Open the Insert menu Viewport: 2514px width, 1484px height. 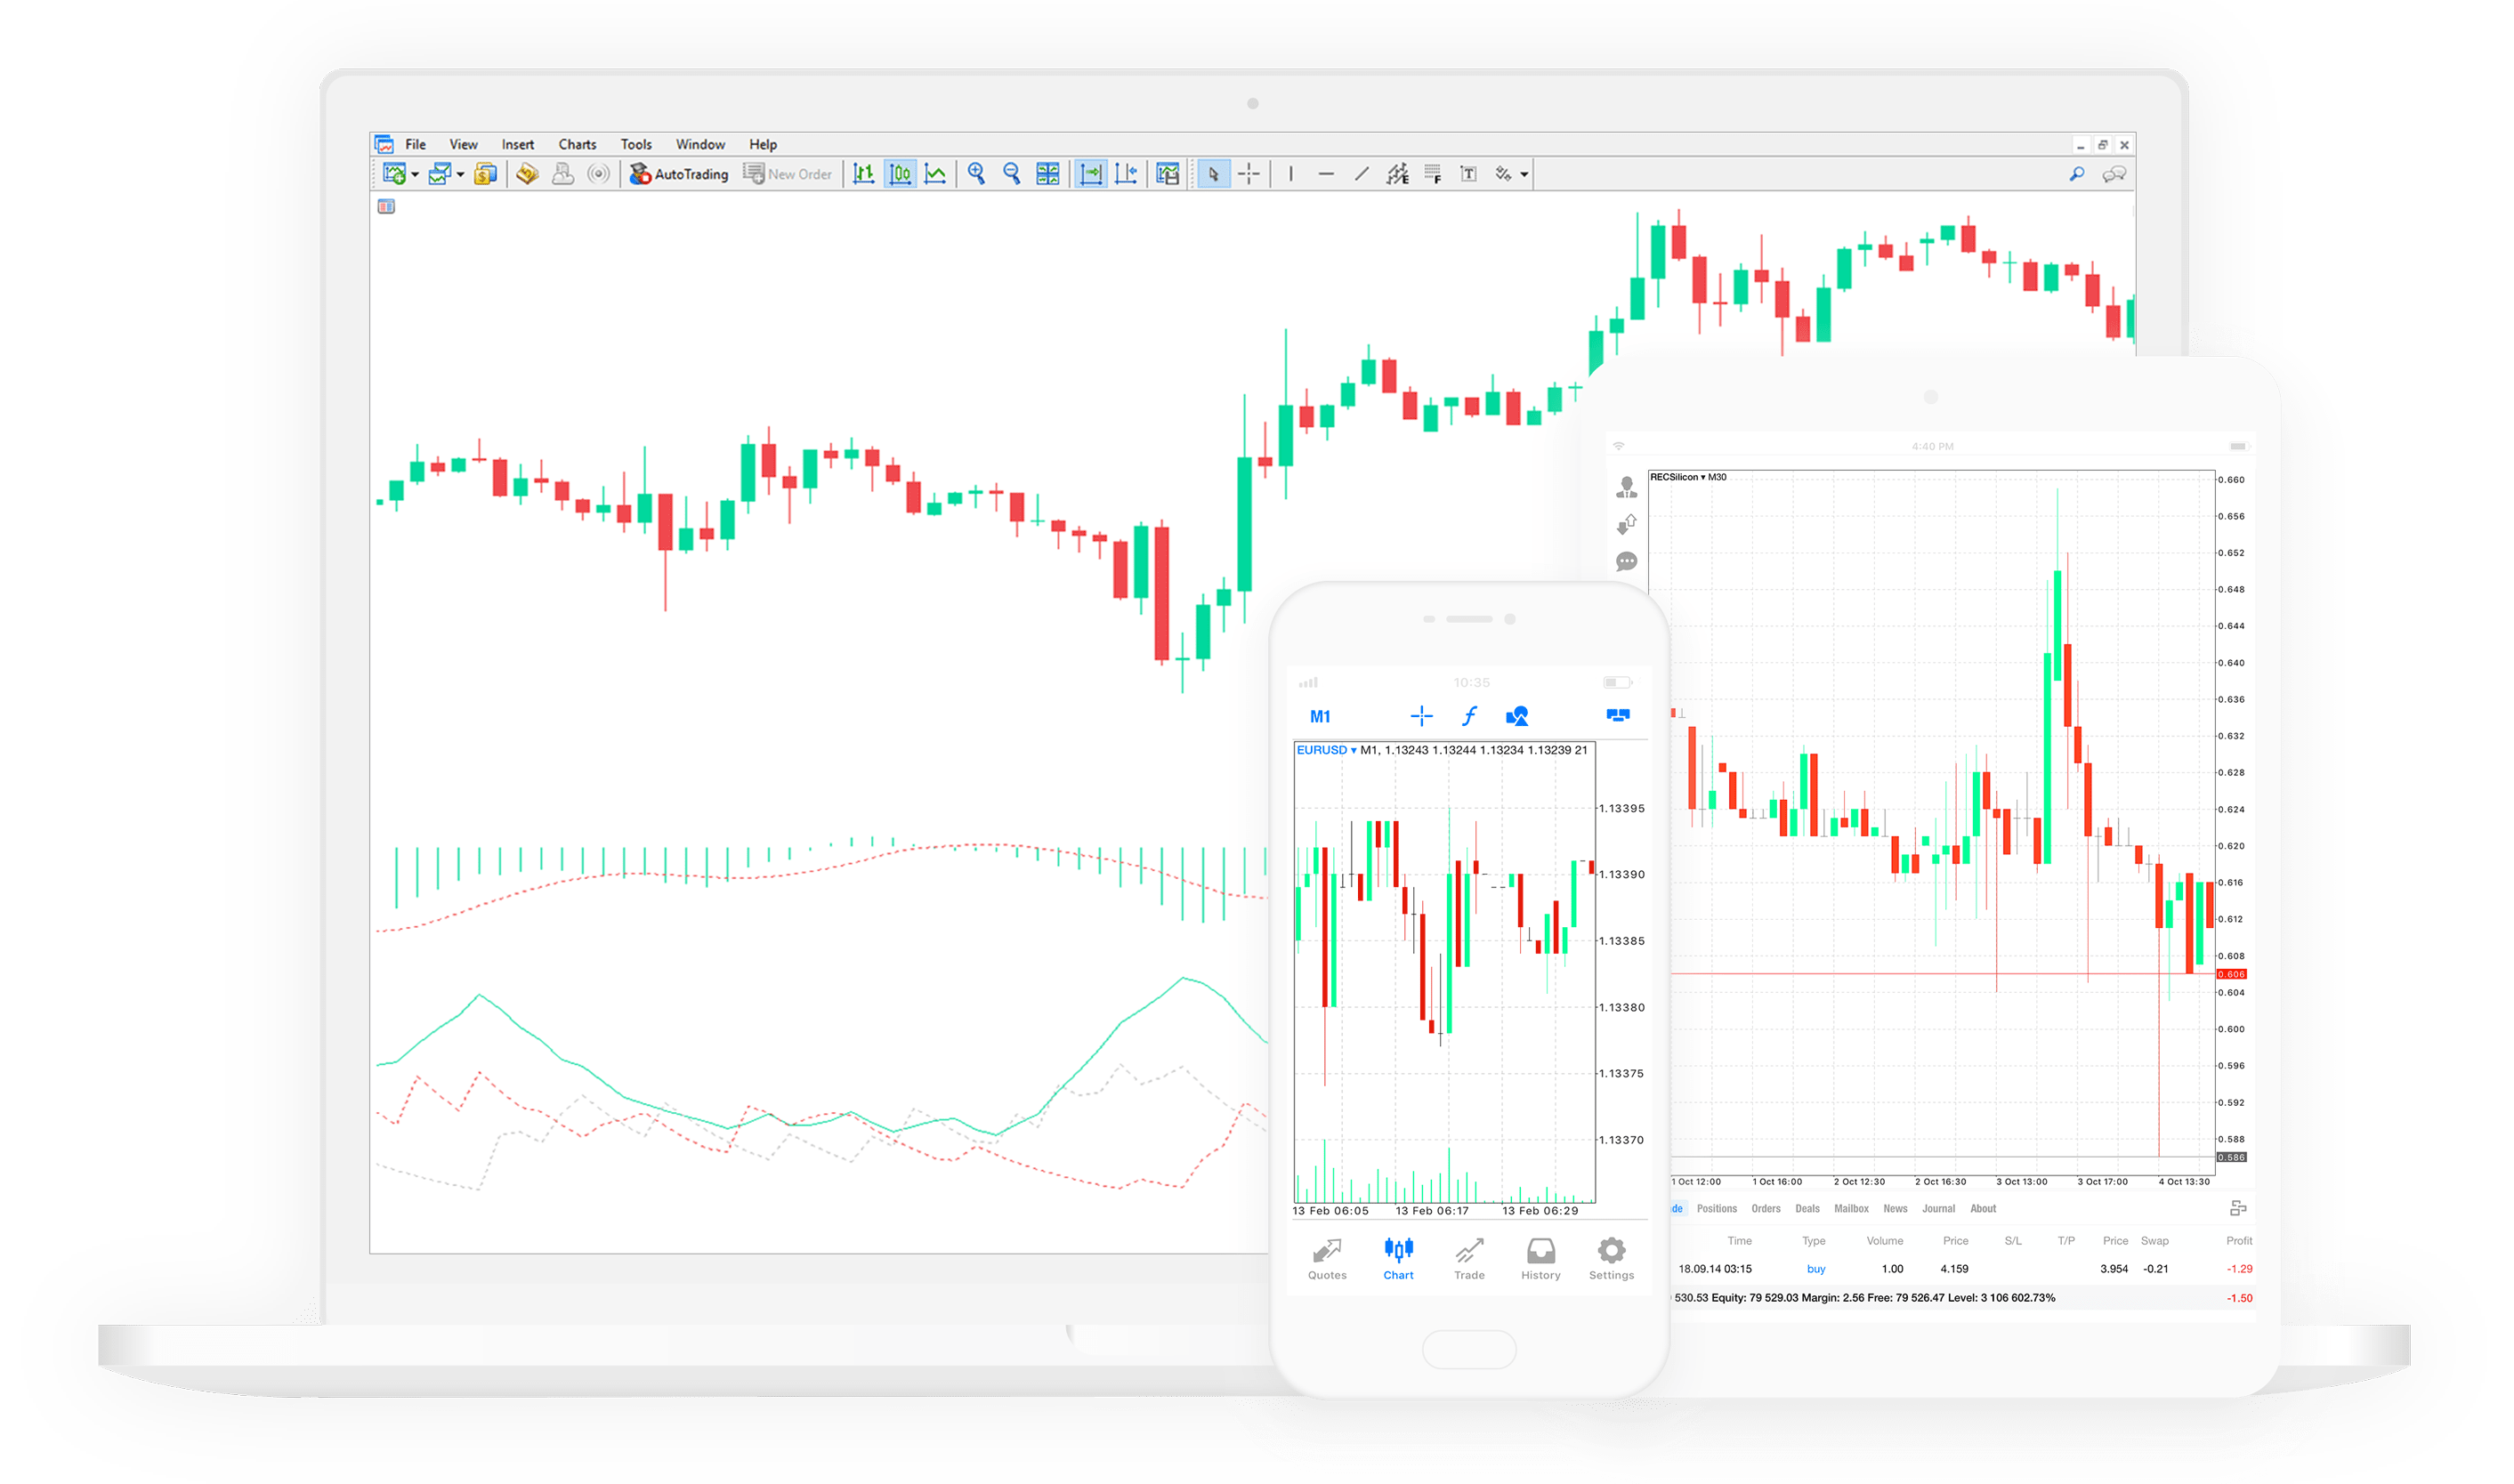pos(518,145)
